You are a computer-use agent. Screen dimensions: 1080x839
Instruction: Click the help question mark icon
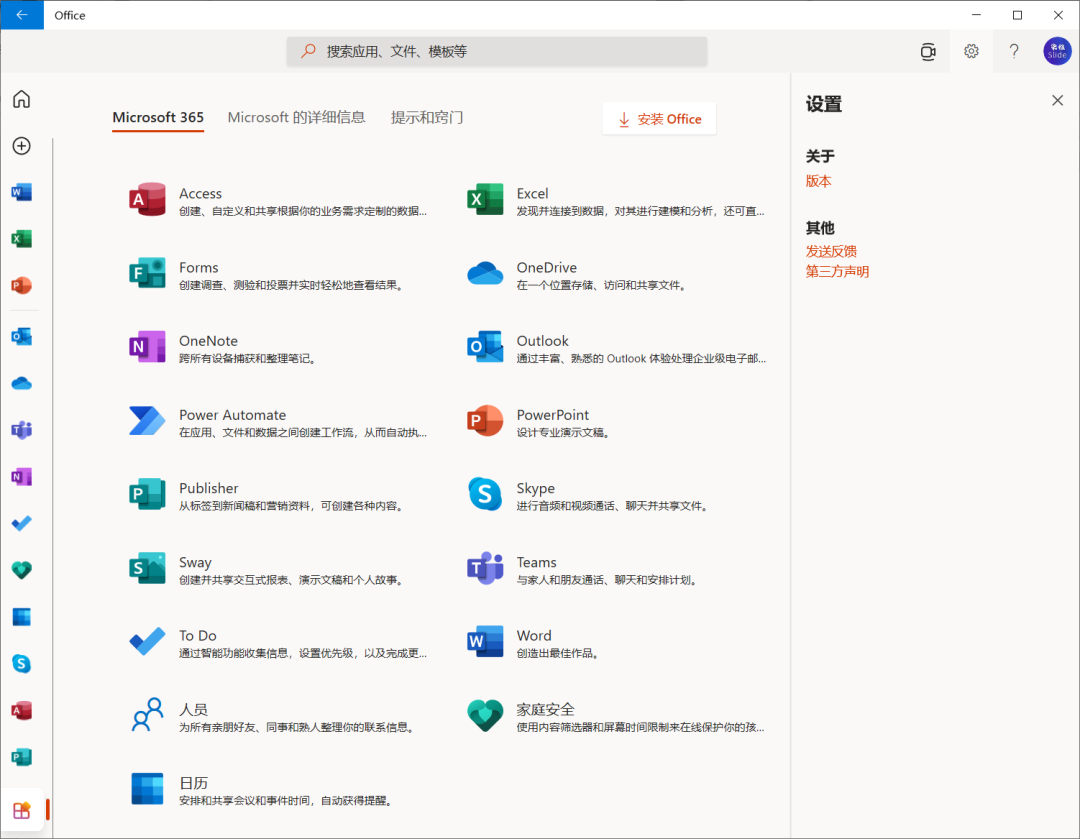tap(1014, 51)
